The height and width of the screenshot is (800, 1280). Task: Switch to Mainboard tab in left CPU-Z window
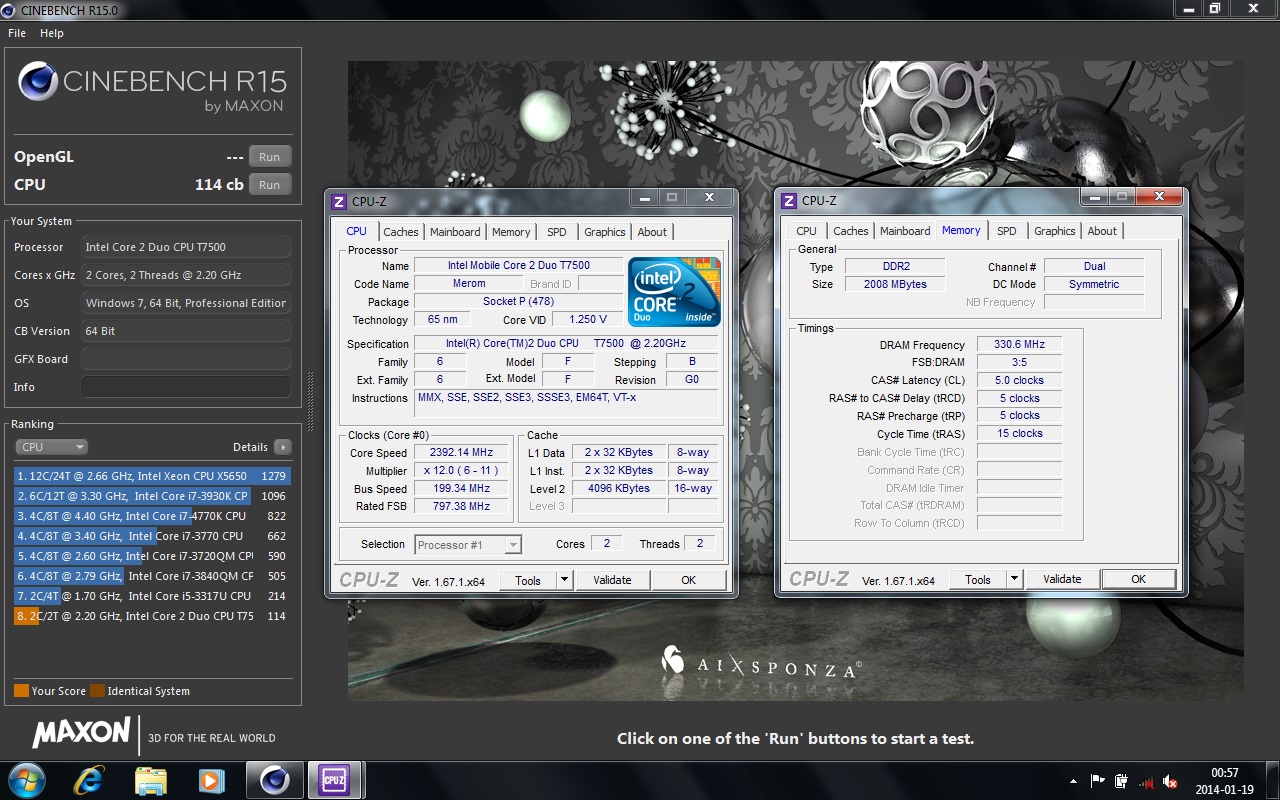(x=455, y=232)
